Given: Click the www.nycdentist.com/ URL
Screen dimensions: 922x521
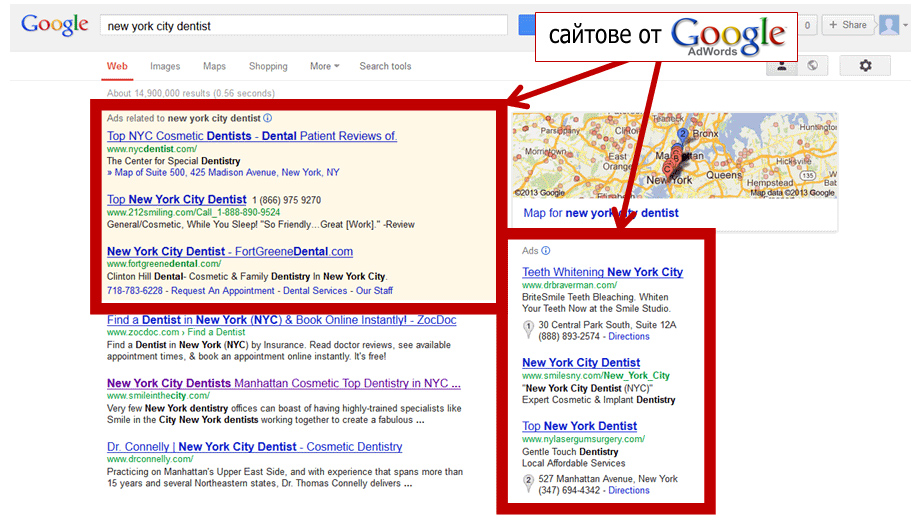Looking at the screenshot, I should pos(152,149).
